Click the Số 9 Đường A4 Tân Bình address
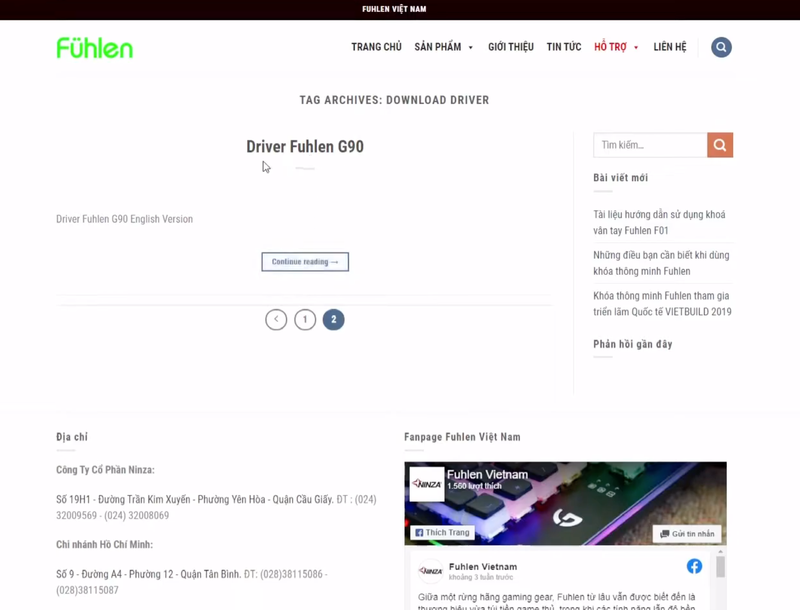 click(x=192, y=582)
